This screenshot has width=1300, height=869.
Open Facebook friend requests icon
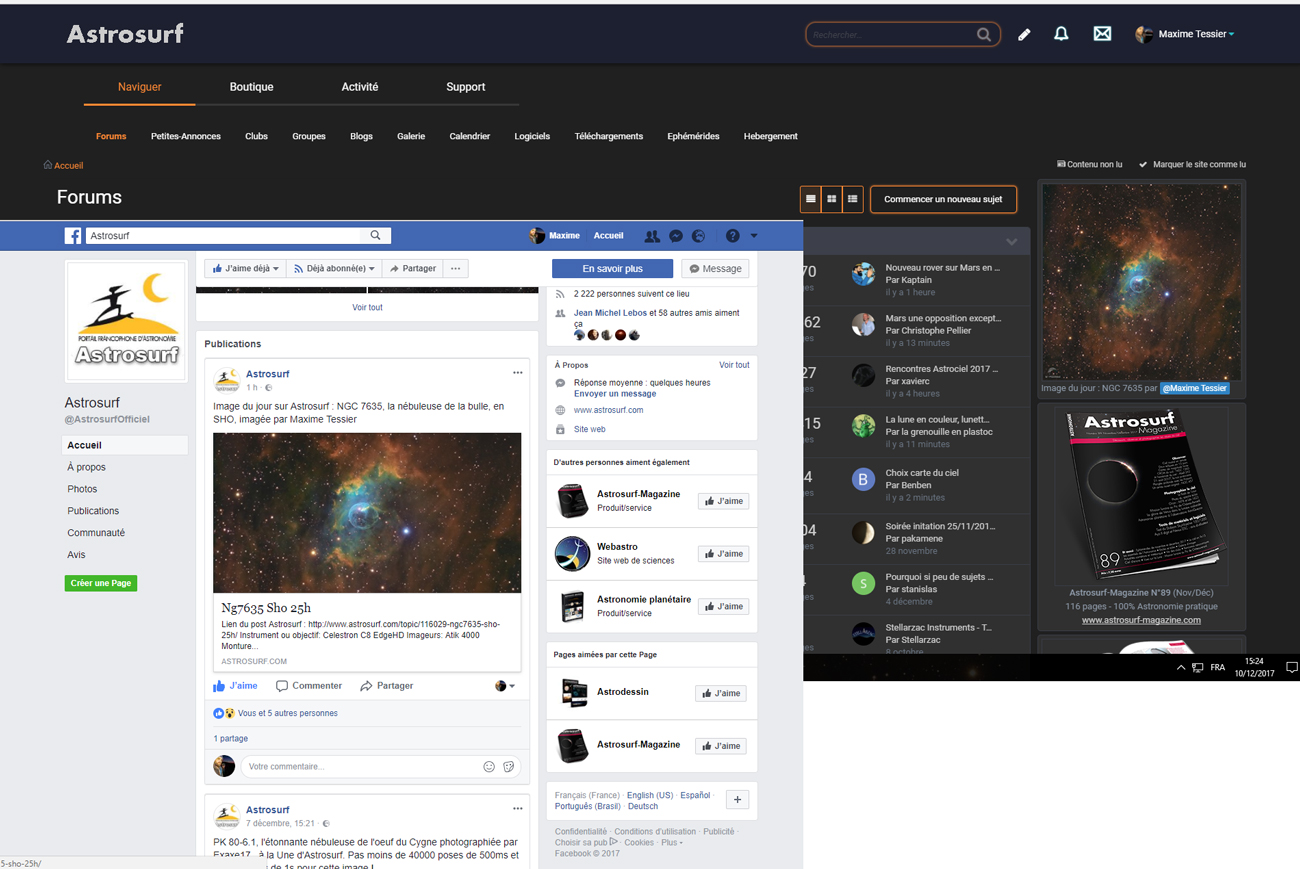point(652,236)
